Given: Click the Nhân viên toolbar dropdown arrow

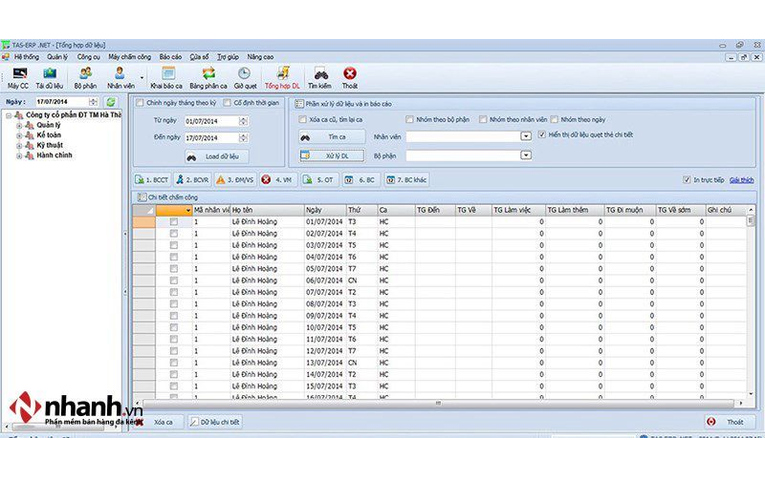Looking at the screenshot, I should pyautogui.click(x=142, y=78).
